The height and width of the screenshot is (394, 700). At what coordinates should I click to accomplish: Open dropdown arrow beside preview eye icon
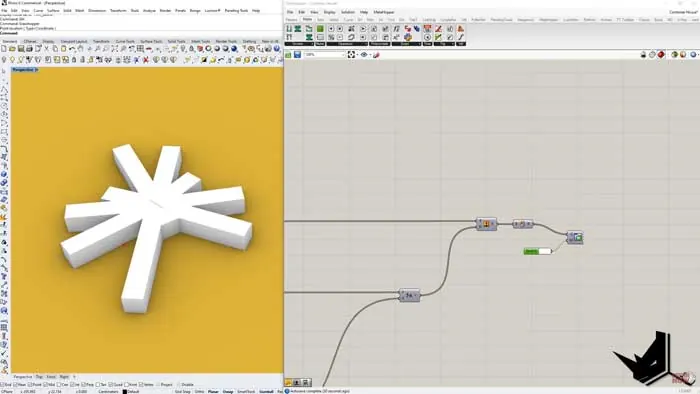pyautogui.click(x=371, y=55)
